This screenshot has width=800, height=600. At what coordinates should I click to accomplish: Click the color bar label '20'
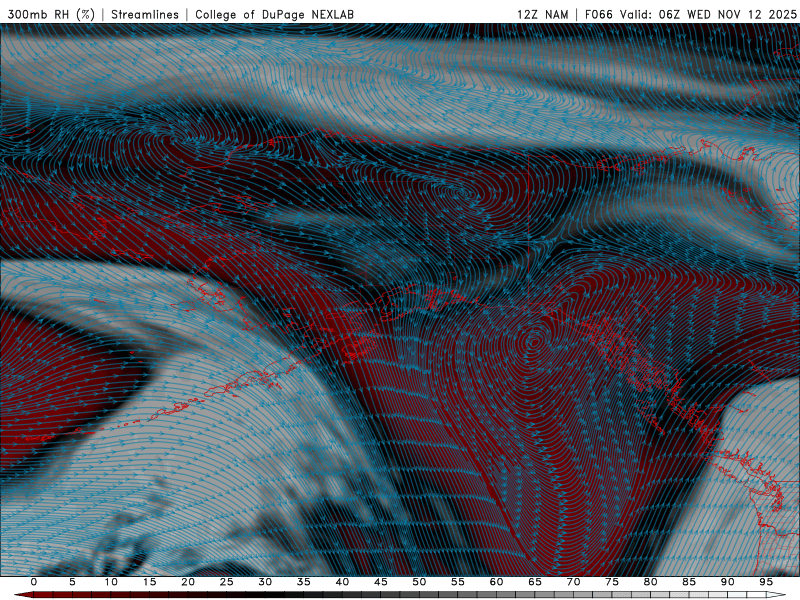pos(188,582)
